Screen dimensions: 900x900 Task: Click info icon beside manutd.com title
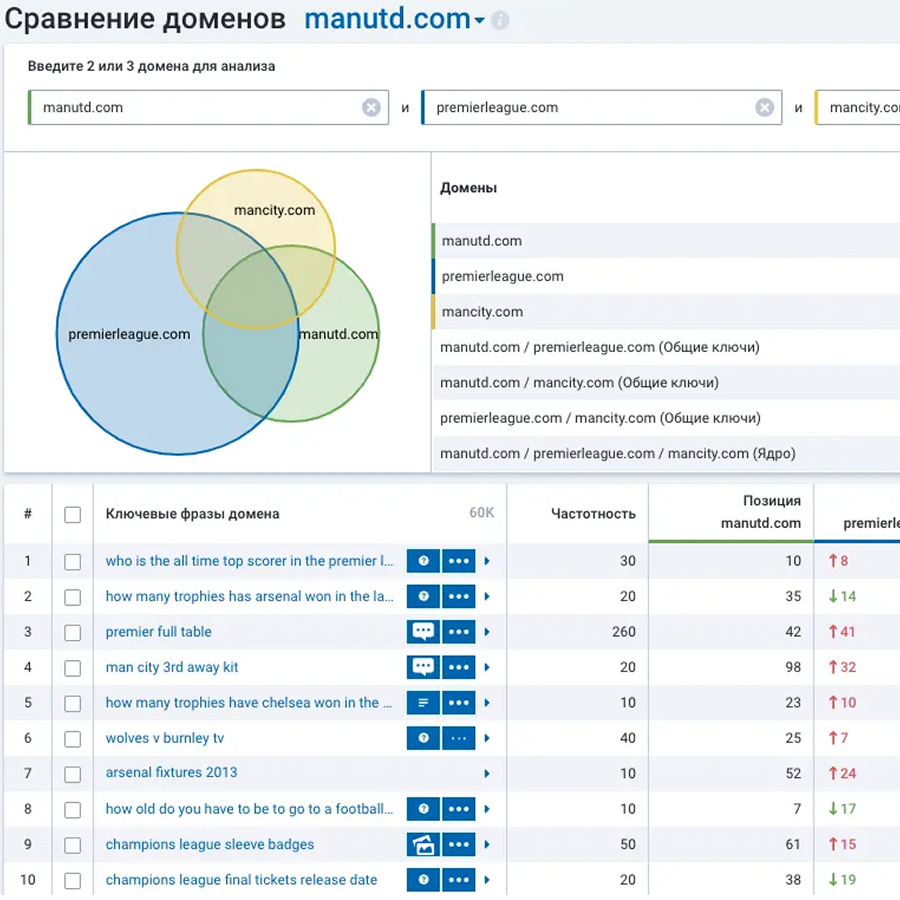tap(500, 20)
